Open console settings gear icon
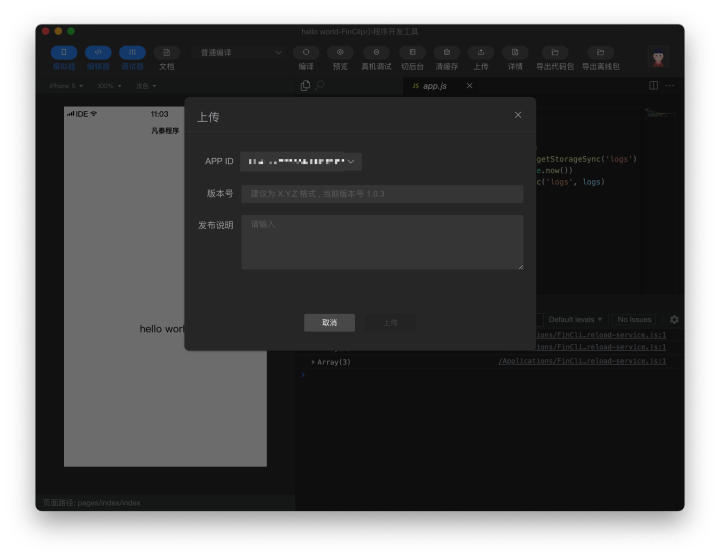Viewport: 720px width, 558px height. [x=674, y=319]
